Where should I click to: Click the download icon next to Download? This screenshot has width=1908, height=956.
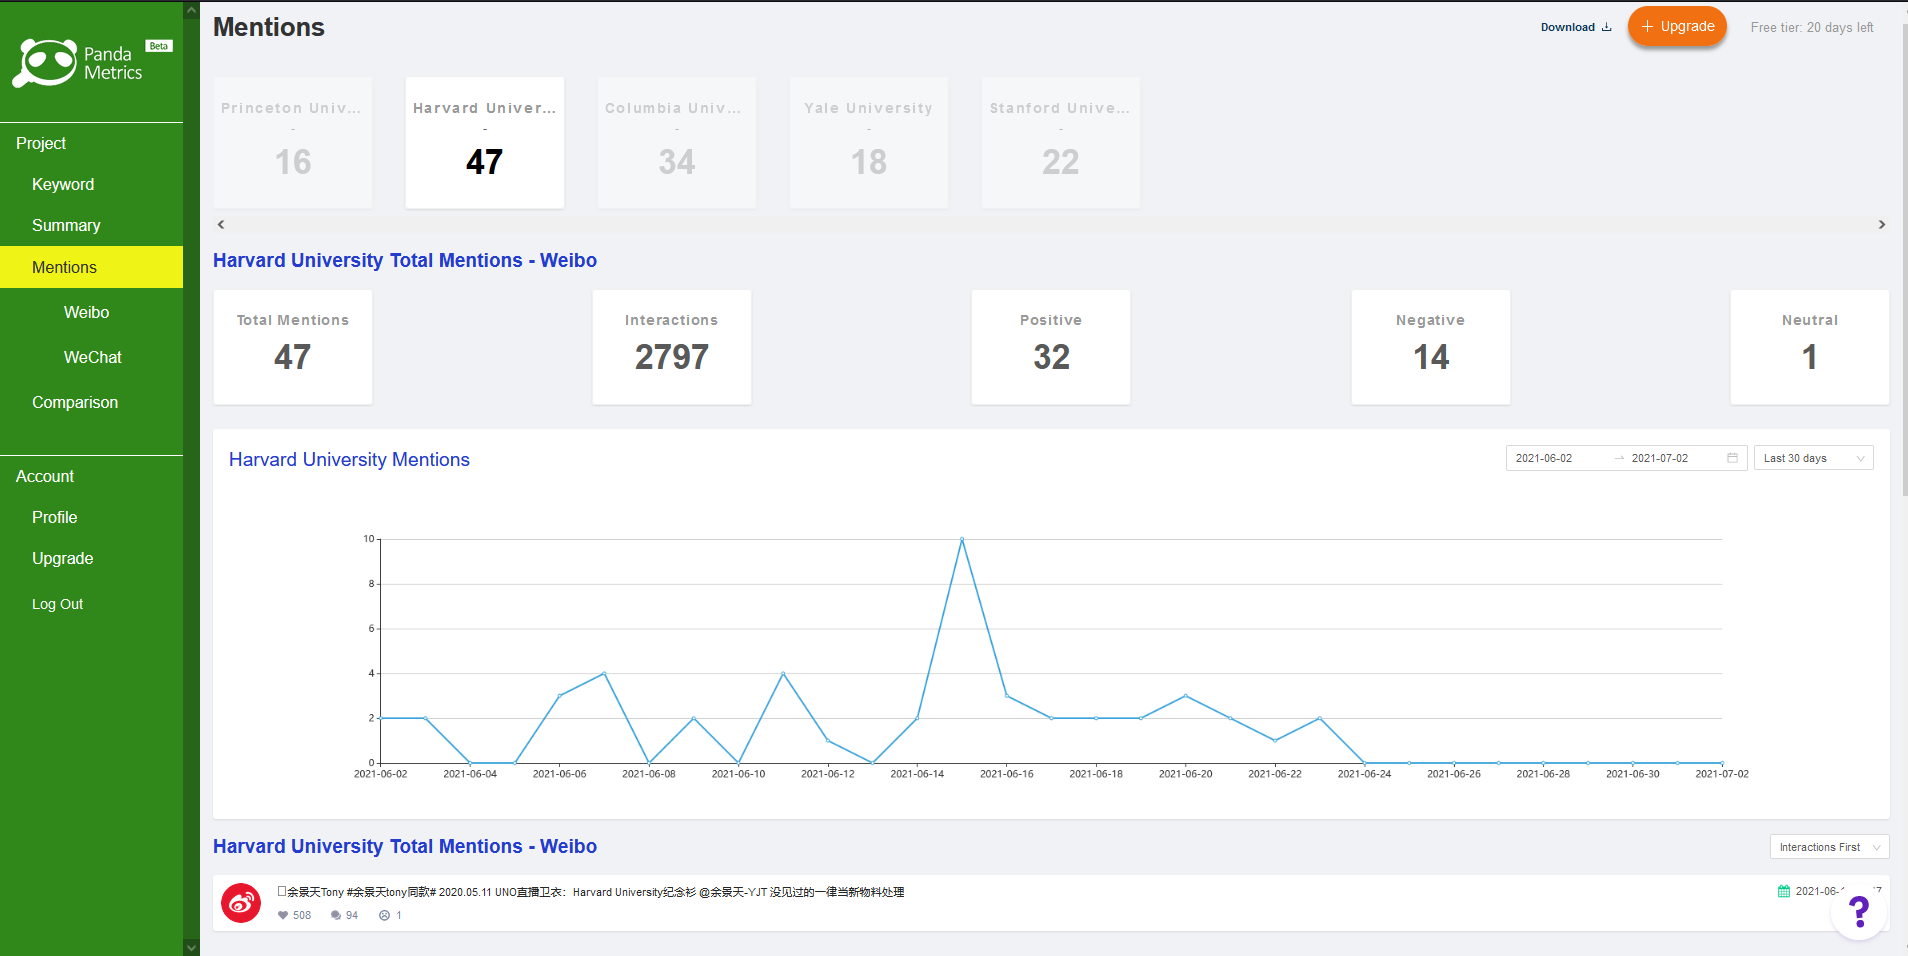coord(1605,27)
